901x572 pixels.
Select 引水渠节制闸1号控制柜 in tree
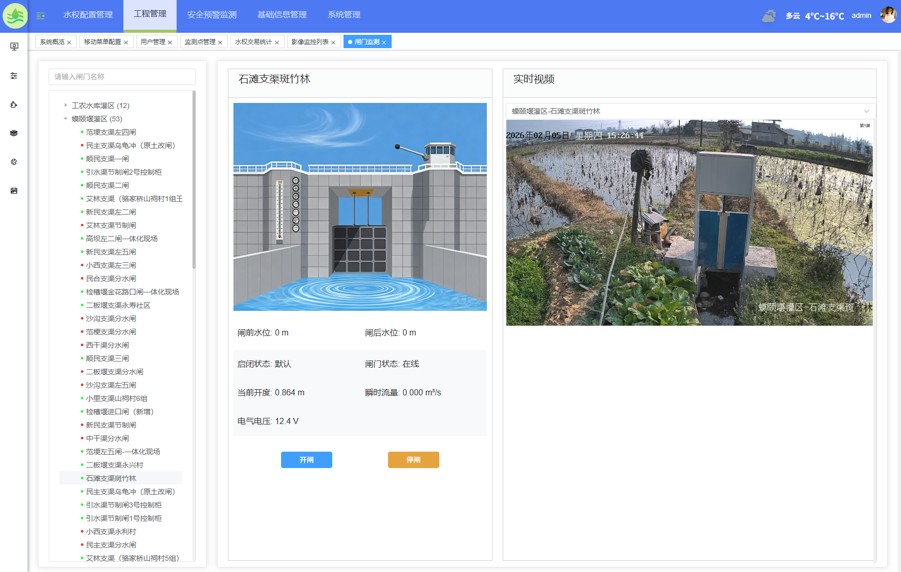[x=124, y=518]
